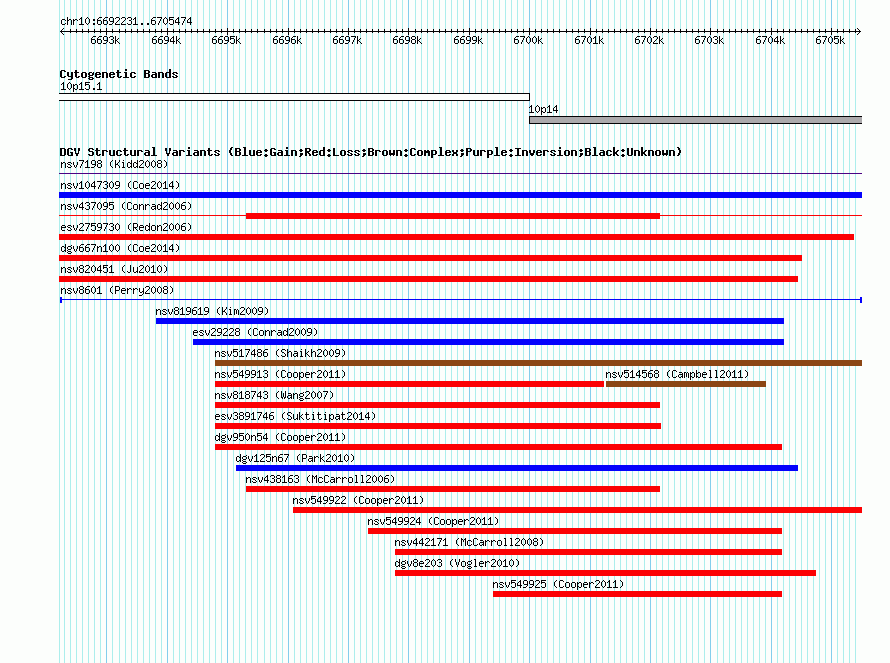Click the dgv8e203 (Vogler2010) label
Screen dimensions: 890x663
click(457, 564)
